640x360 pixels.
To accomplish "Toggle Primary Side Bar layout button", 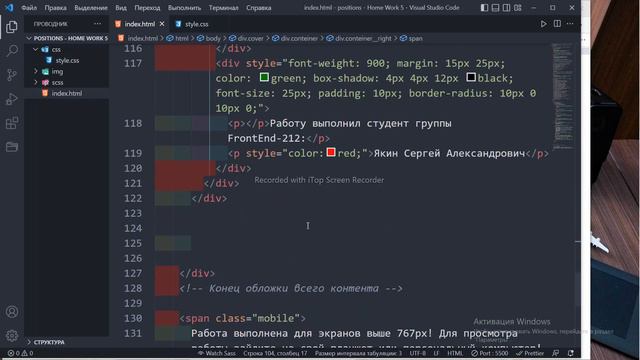I will pyautogui.click(x=484, y=8).
